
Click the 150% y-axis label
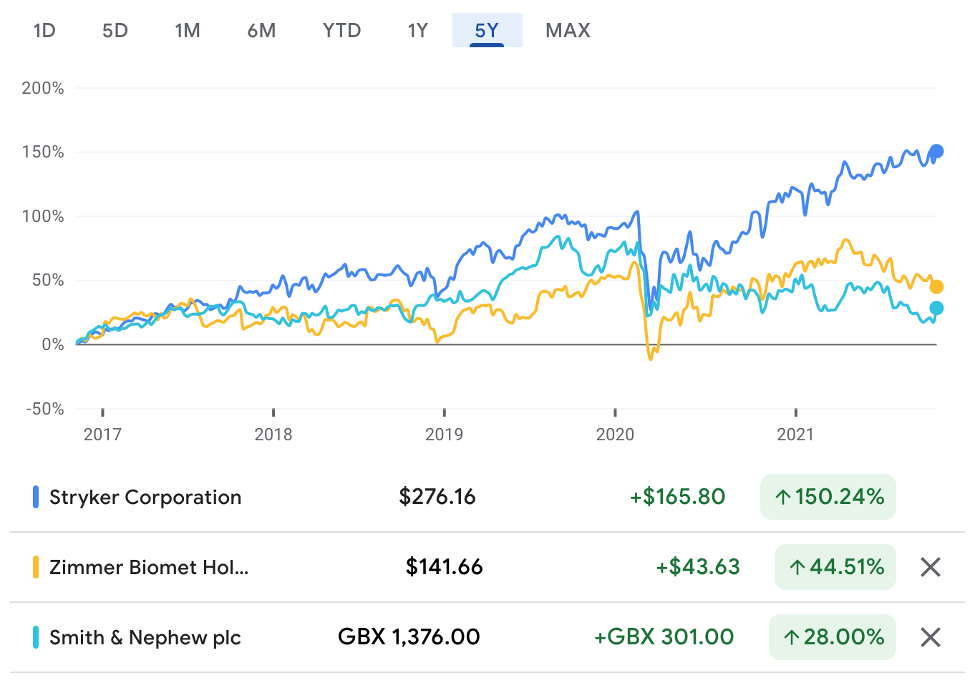42,152
